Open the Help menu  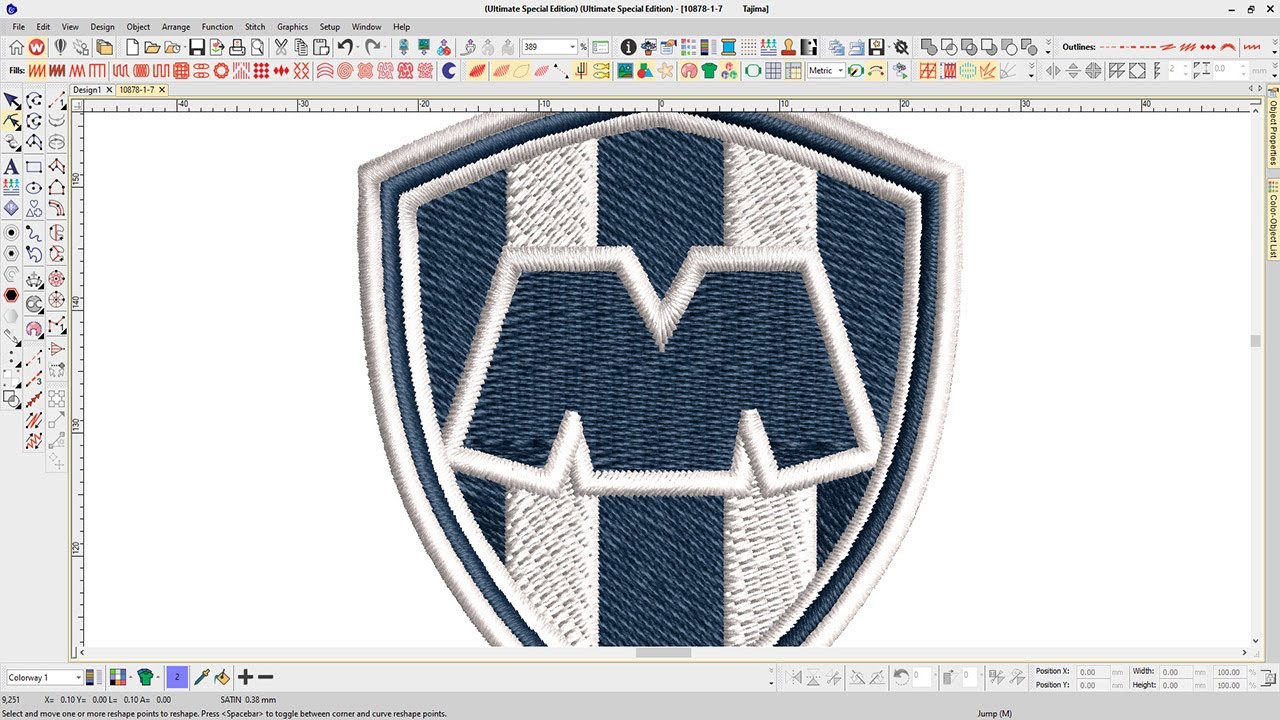pos(401,27)
